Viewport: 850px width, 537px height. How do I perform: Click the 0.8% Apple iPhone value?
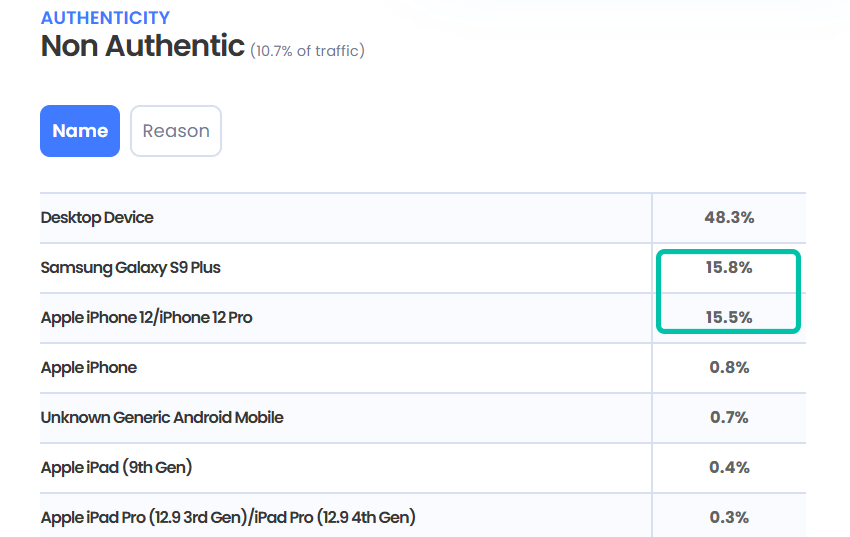coord(729,367)
